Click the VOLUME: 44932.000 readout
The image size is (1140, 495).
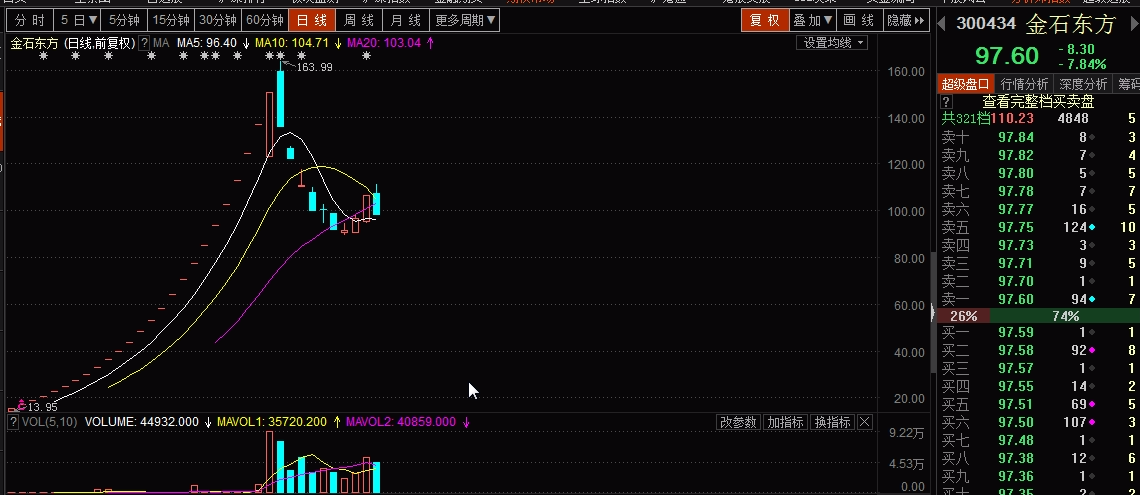(x=141, y=422)
